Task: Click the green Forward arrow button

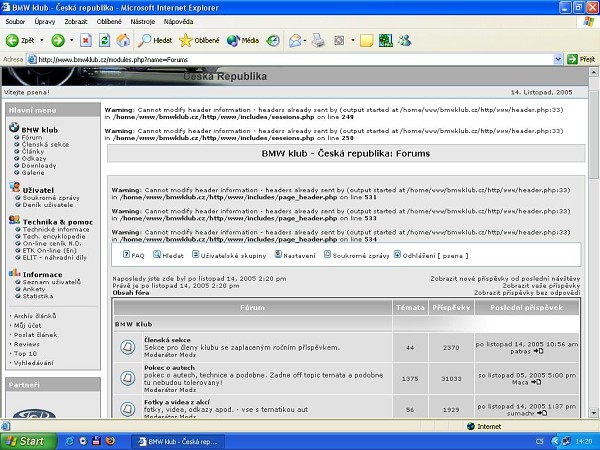Action: pos(58,40)
